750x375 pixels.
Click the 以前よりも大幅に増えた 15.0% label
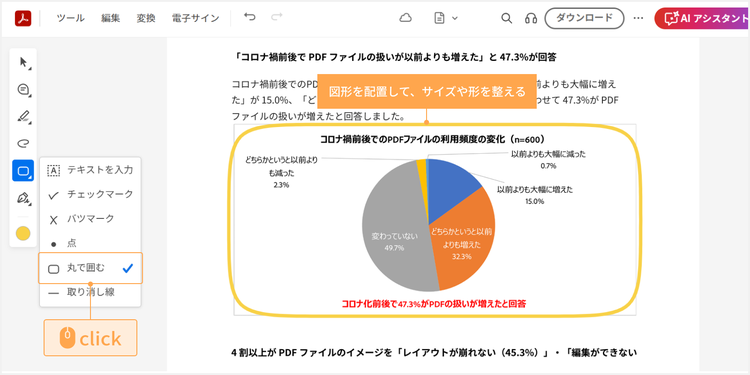point(535,195)
